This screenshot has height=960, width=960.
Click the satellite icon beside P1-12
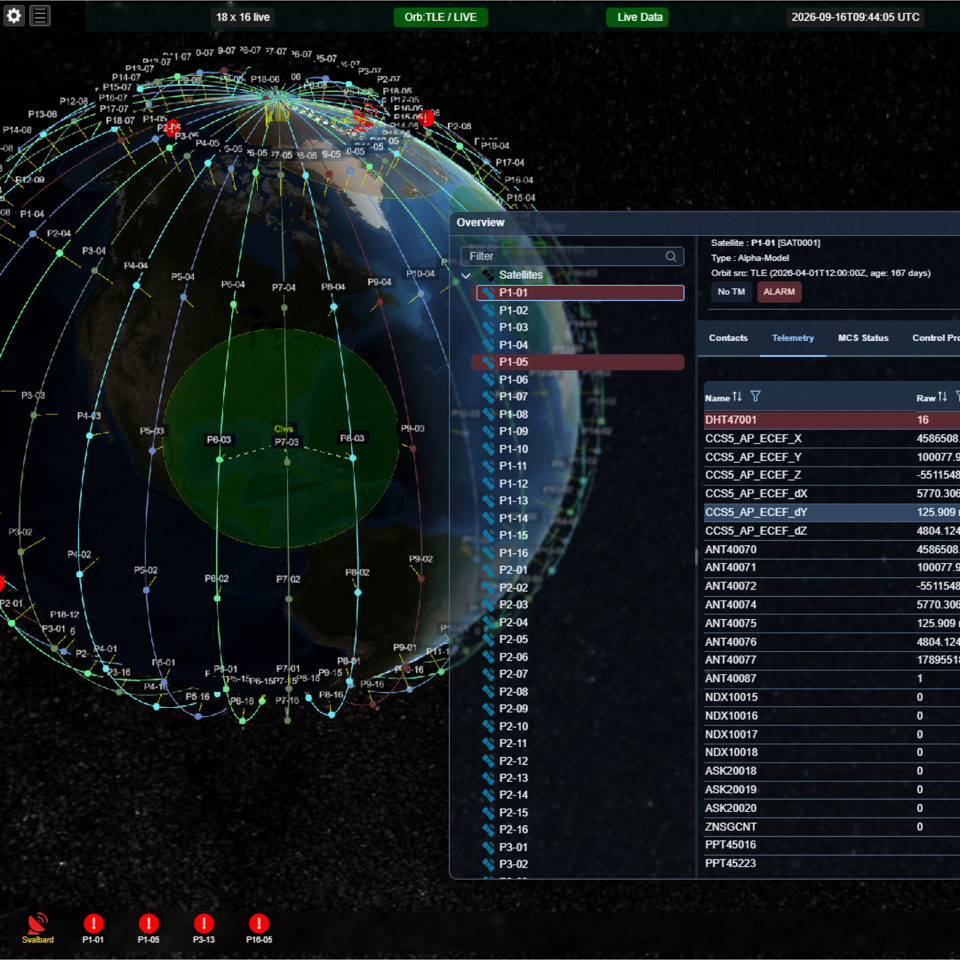tap(488, 484)
